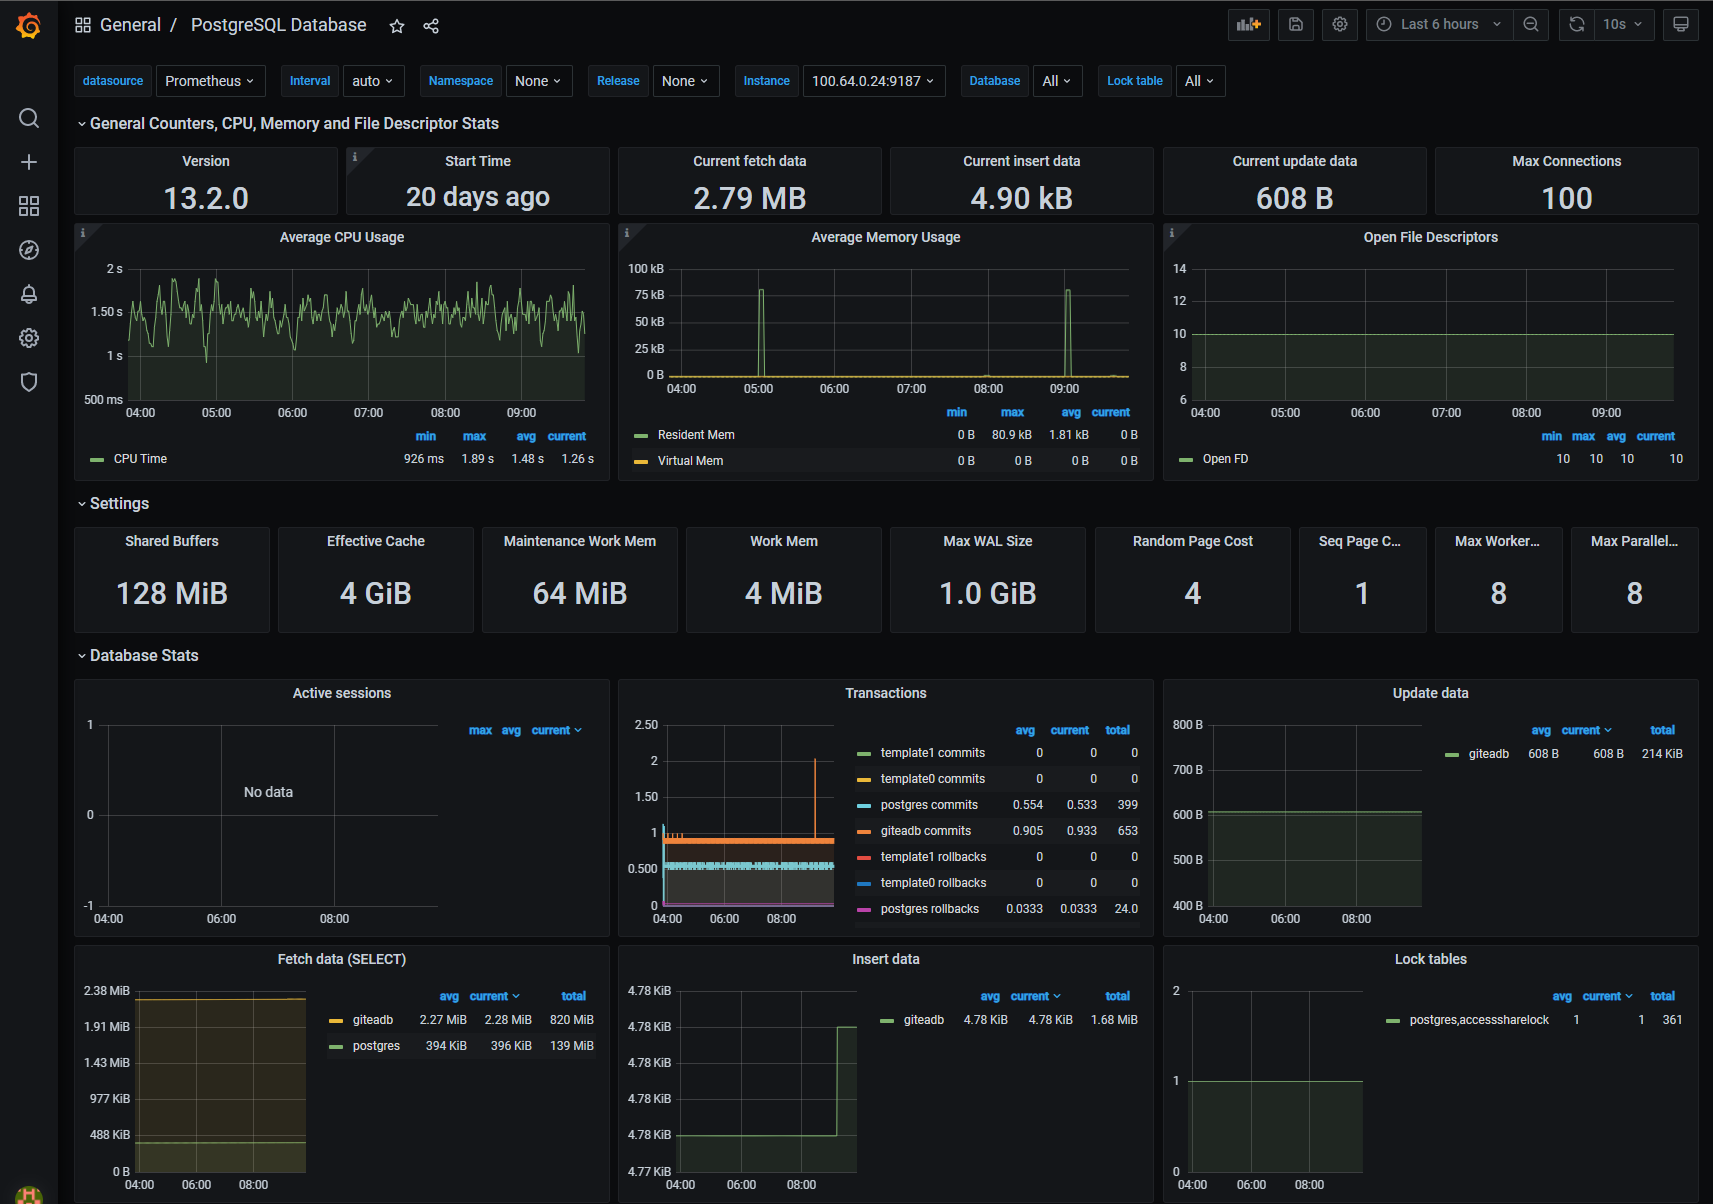Open the Update data panel title menu
This screenshot has height=1204, width=1713.
click(x=1431, y=693)
